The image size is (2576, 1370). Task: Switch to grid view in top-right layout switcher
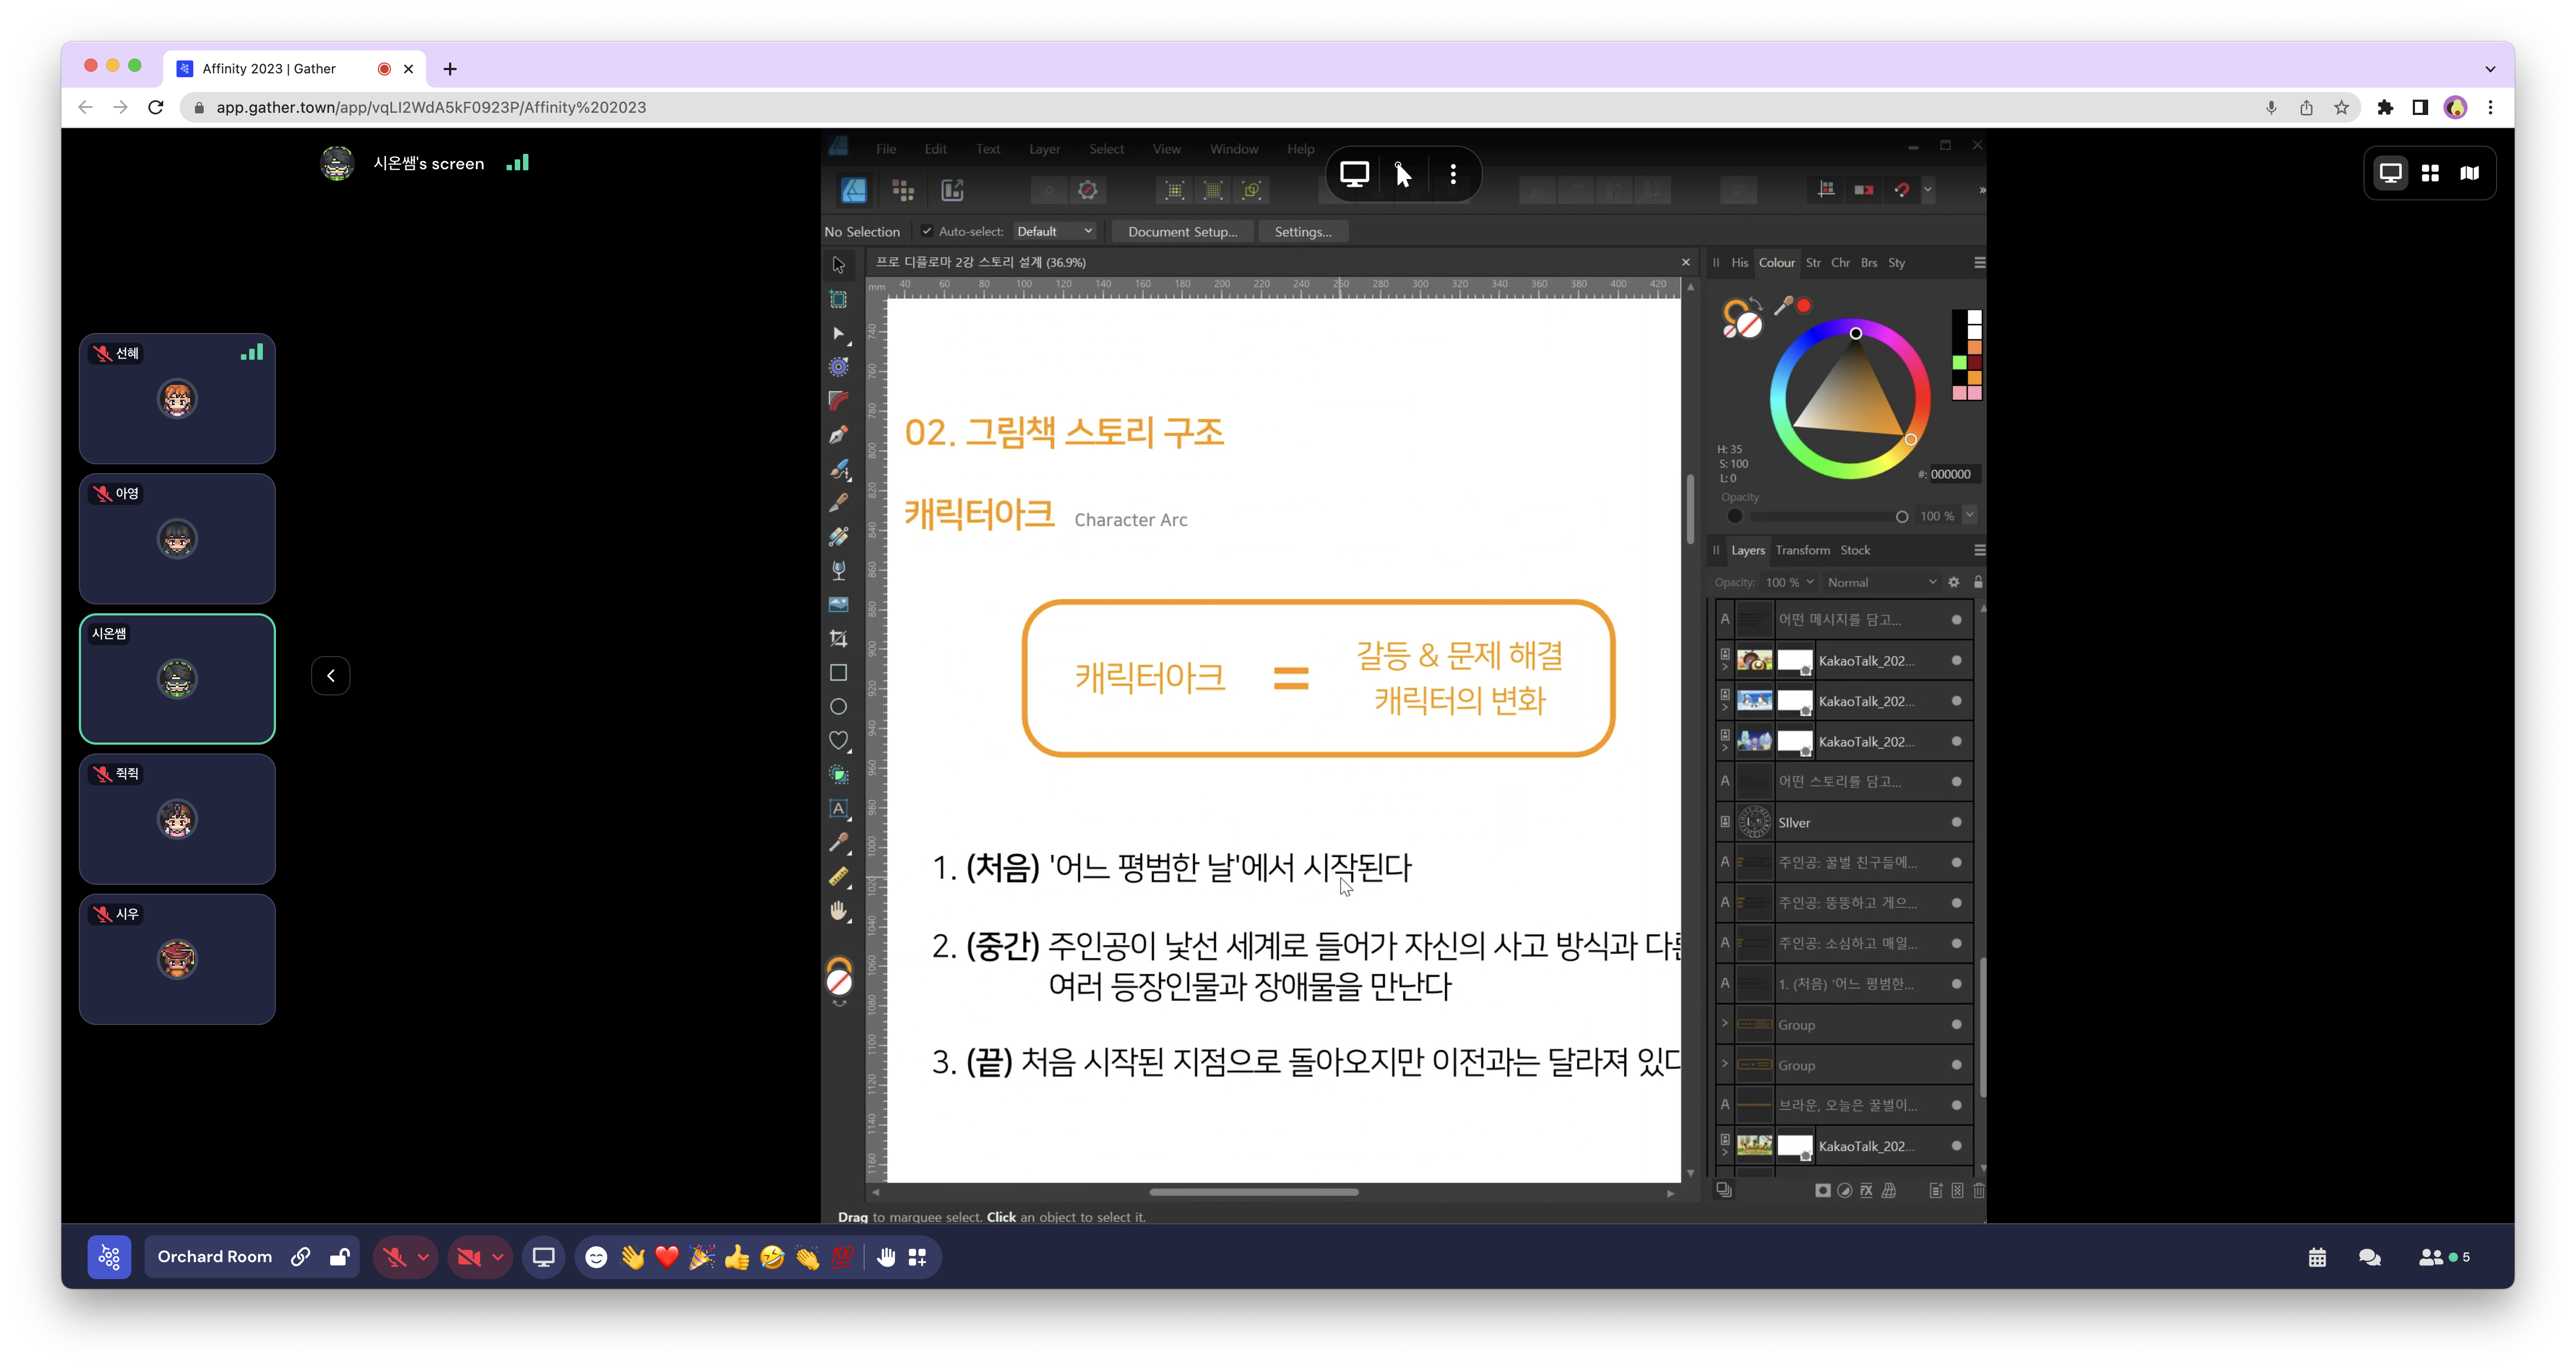point(2430,173)
